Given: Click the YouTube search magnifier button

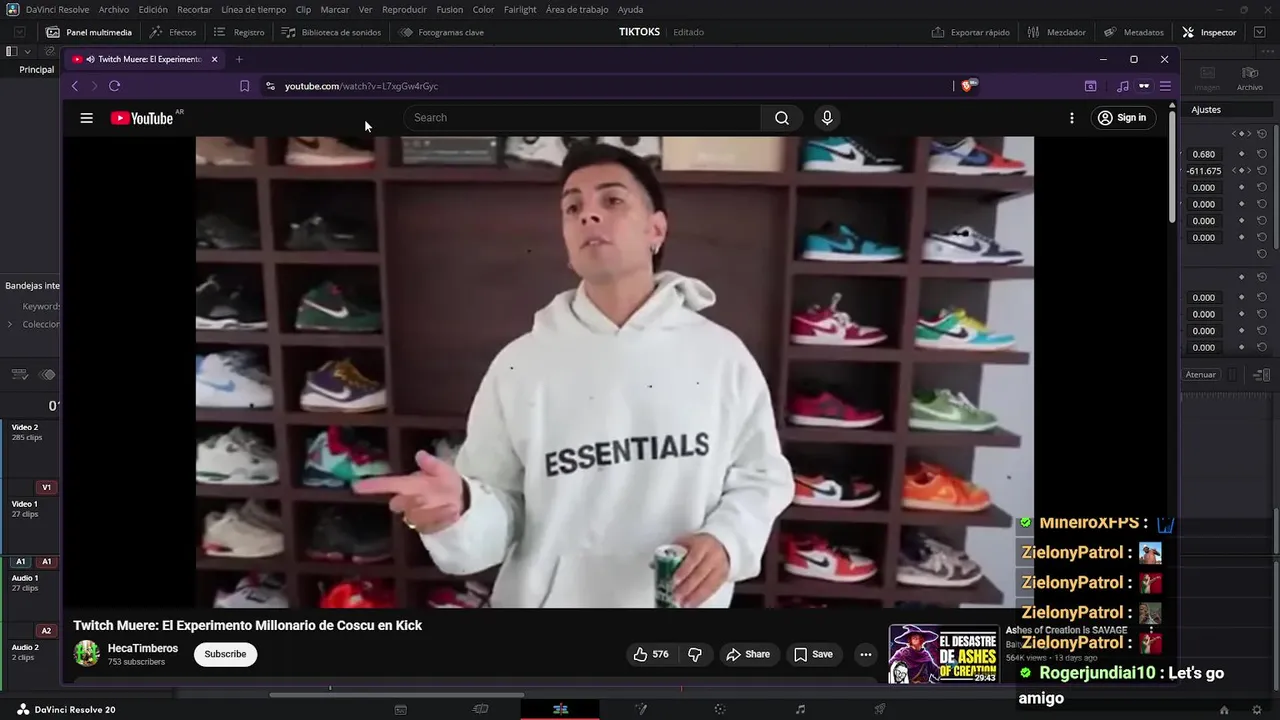Looking at the screenshot, I should click(782, 118).
